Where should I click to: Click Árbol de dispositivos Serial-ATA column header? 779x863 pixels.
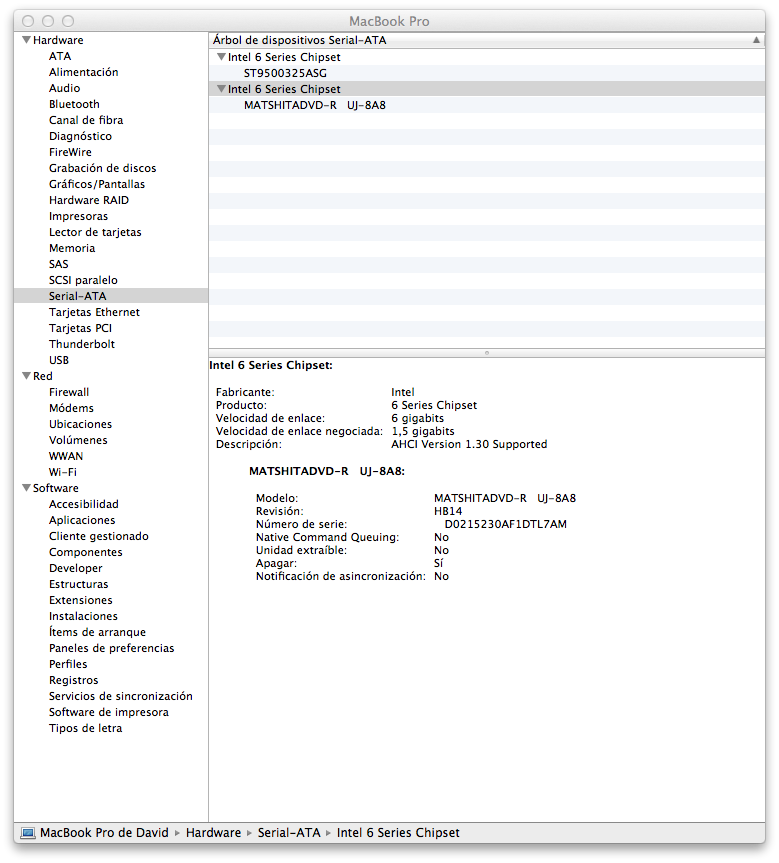click(x=487, y=40)
